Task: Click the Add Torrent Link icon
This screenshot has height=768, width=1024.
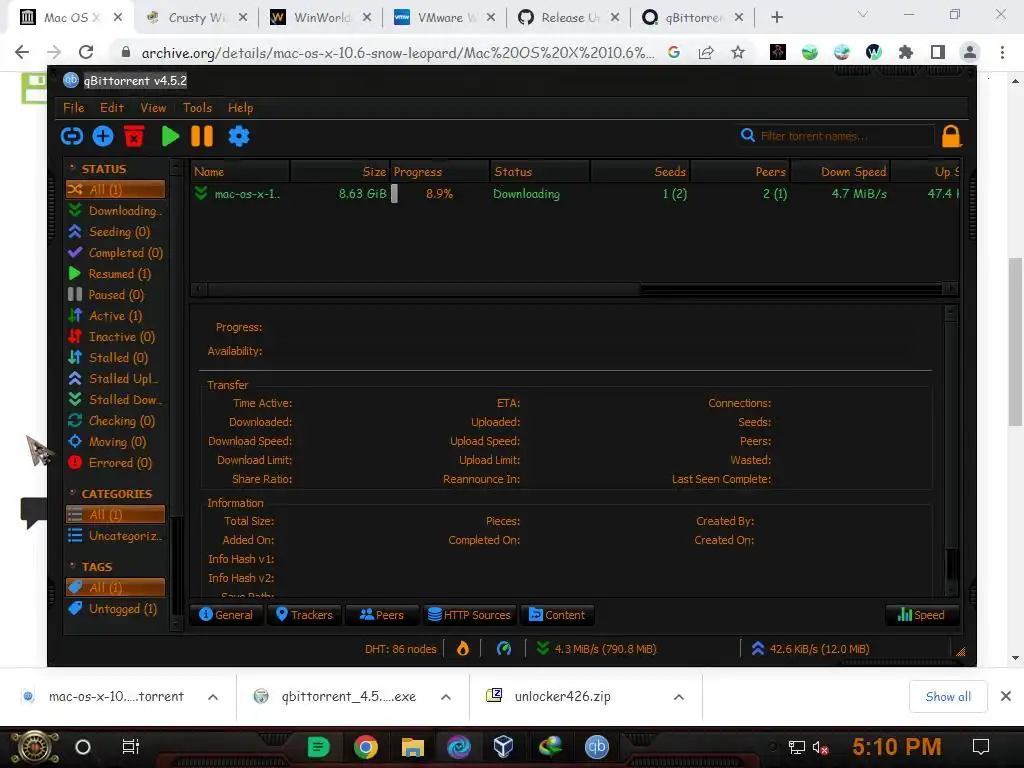Action: click(72, 136)
